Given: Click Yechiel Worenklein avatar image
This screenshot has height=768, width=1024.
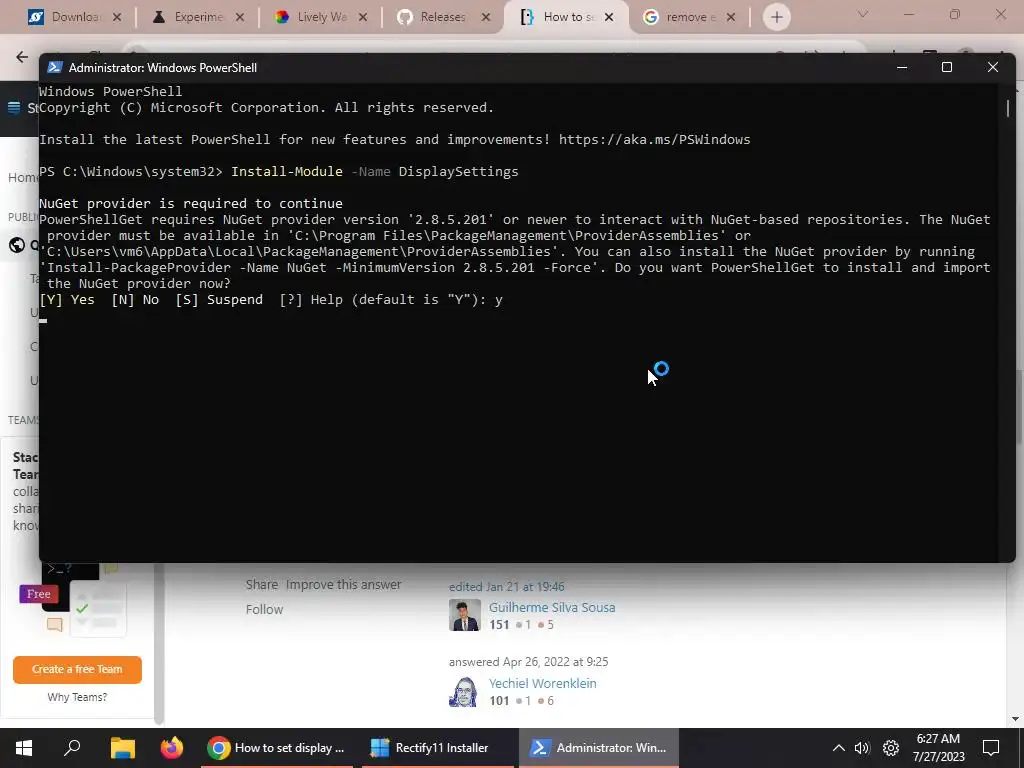Looking at the screenshot, I should tap(465, 691).
